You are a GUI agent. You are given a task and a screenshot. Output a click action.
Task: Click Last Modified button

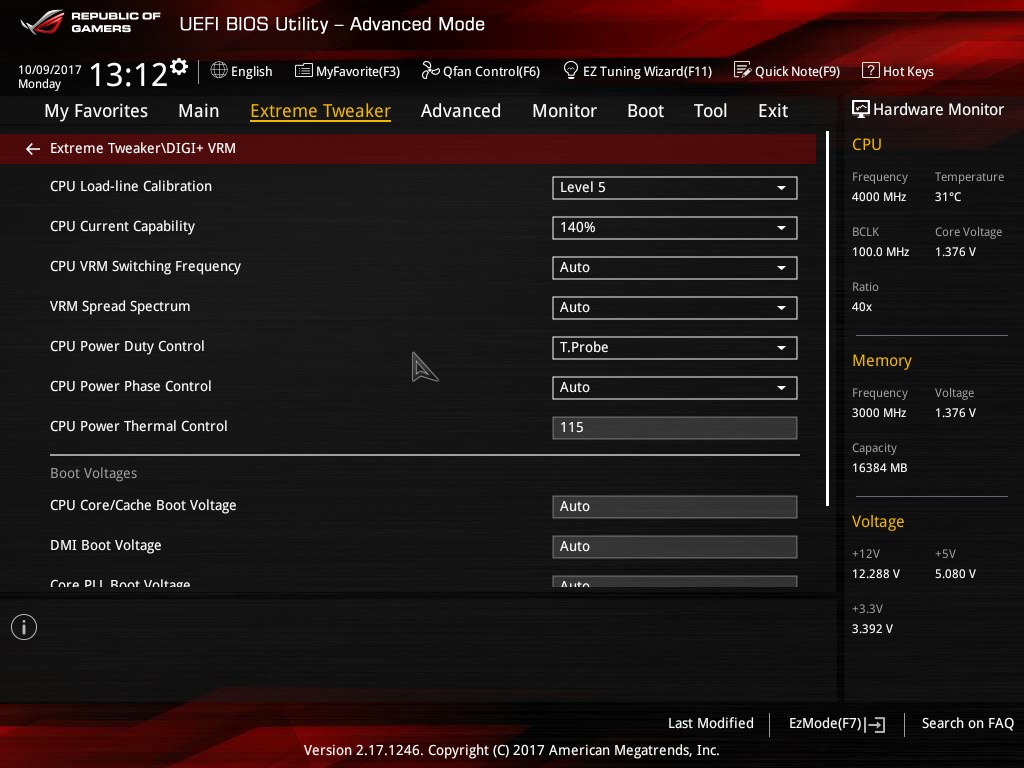pyautogui.click(x=711, y=724)
